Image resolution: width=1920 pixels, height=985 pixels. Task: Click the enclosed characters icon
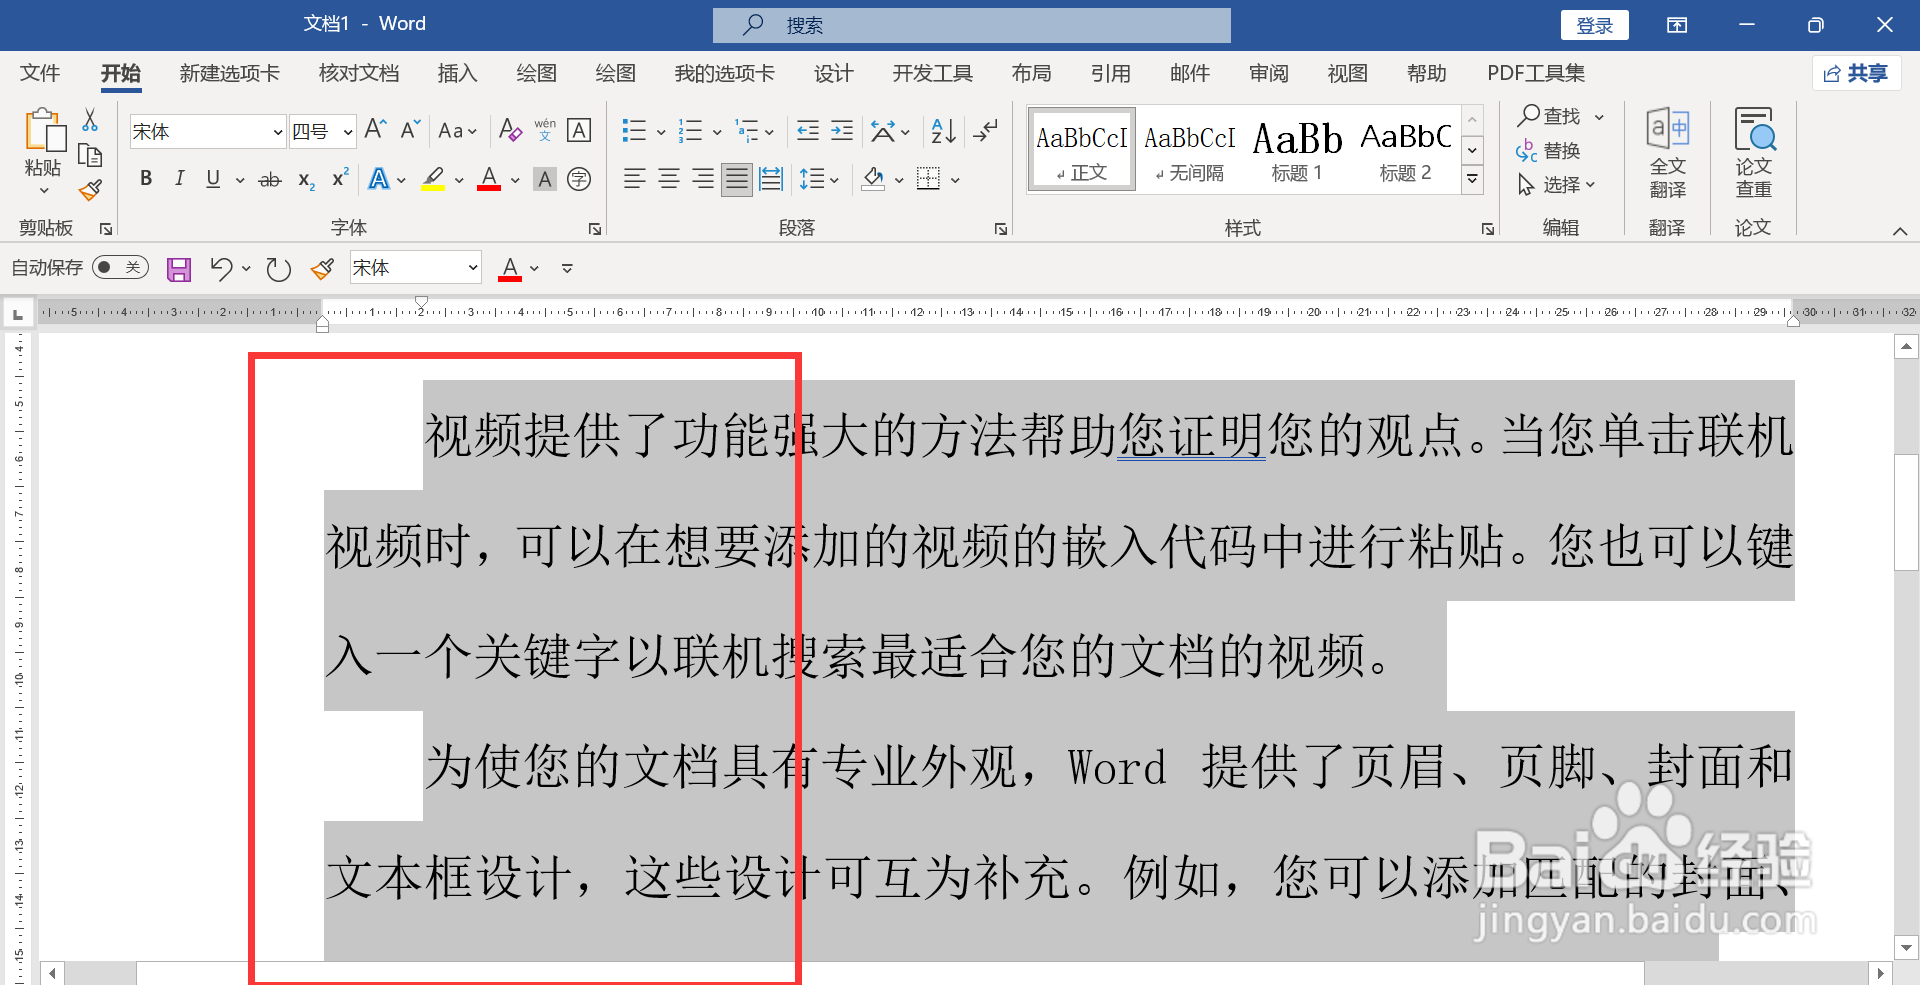click(579, 179)
